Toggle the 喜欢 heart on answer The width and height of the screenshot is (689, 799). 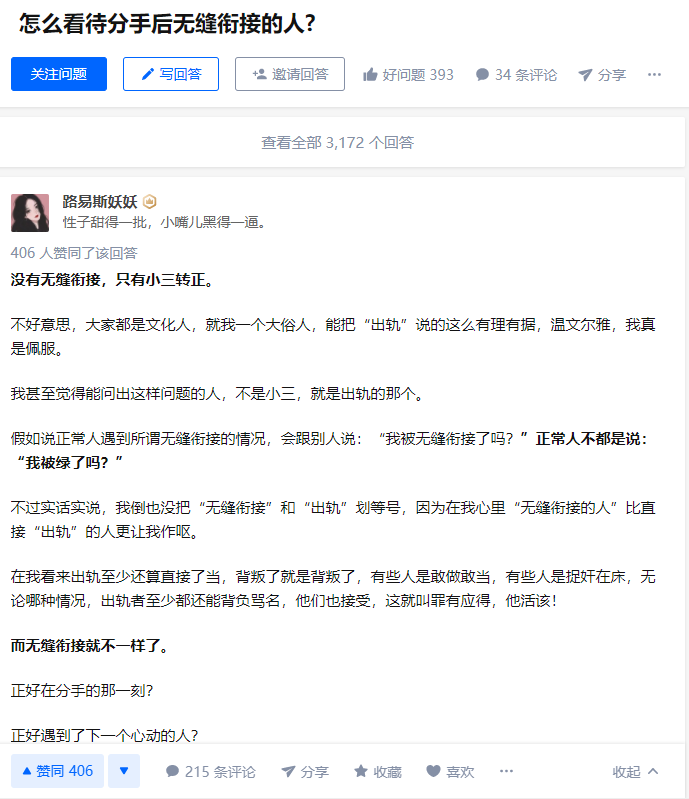(x=450, y=771)
